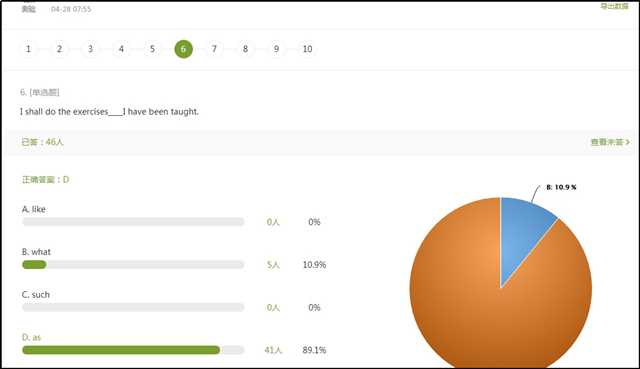Viewport: 640px width, 369px height.
Task: Open question 4 in the navigator
Action: [x=122, y=49]
